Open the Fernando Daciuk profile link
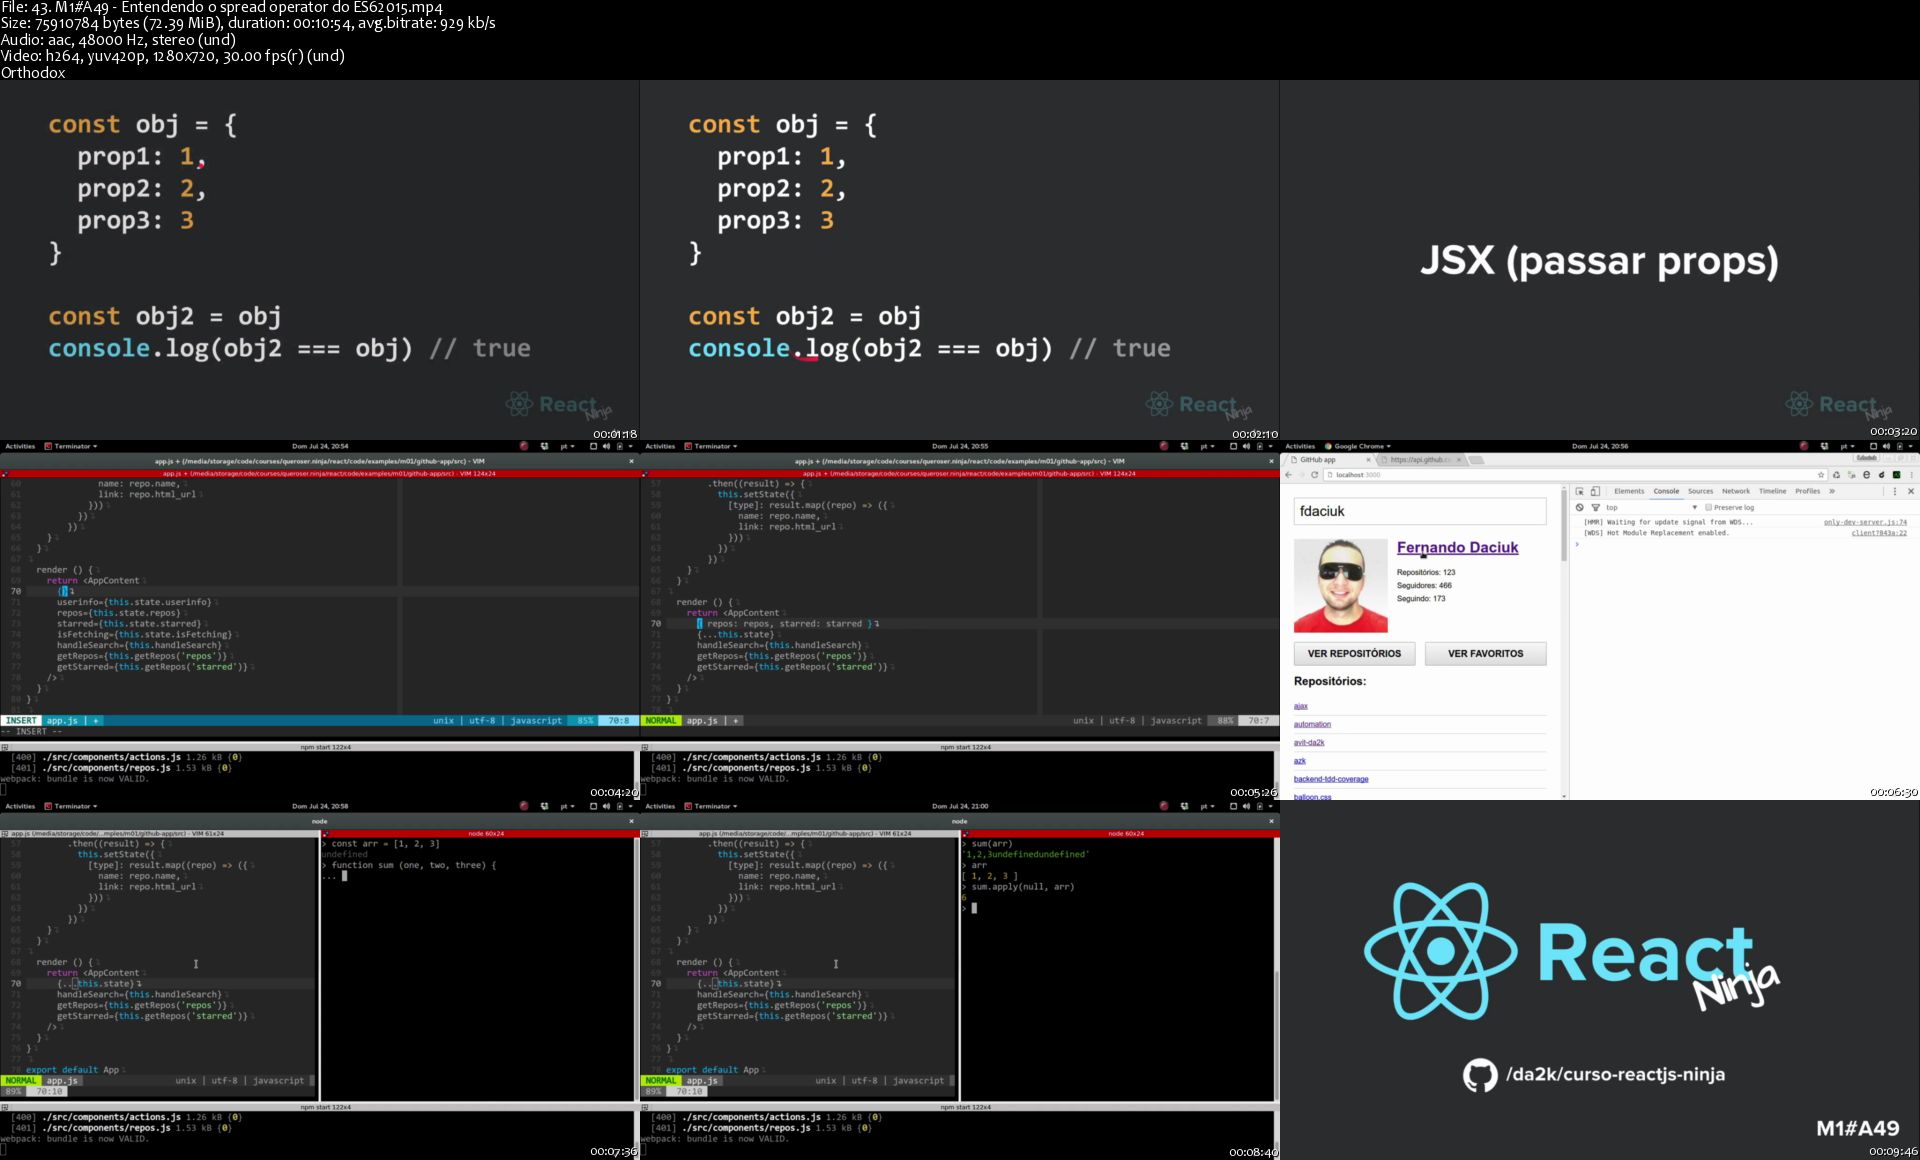 (1457, 547)
